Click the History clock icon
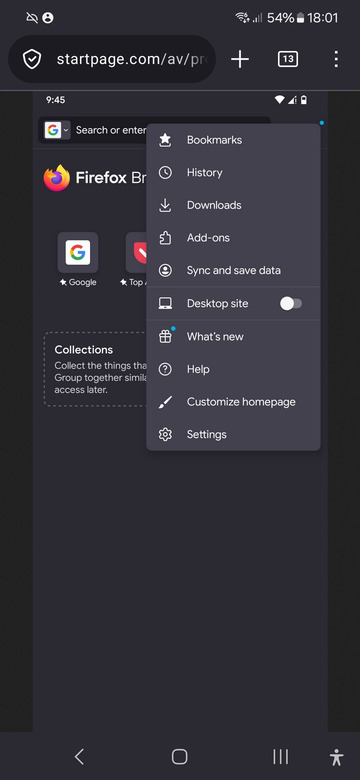The image size is (360, 780). (165, 173)
